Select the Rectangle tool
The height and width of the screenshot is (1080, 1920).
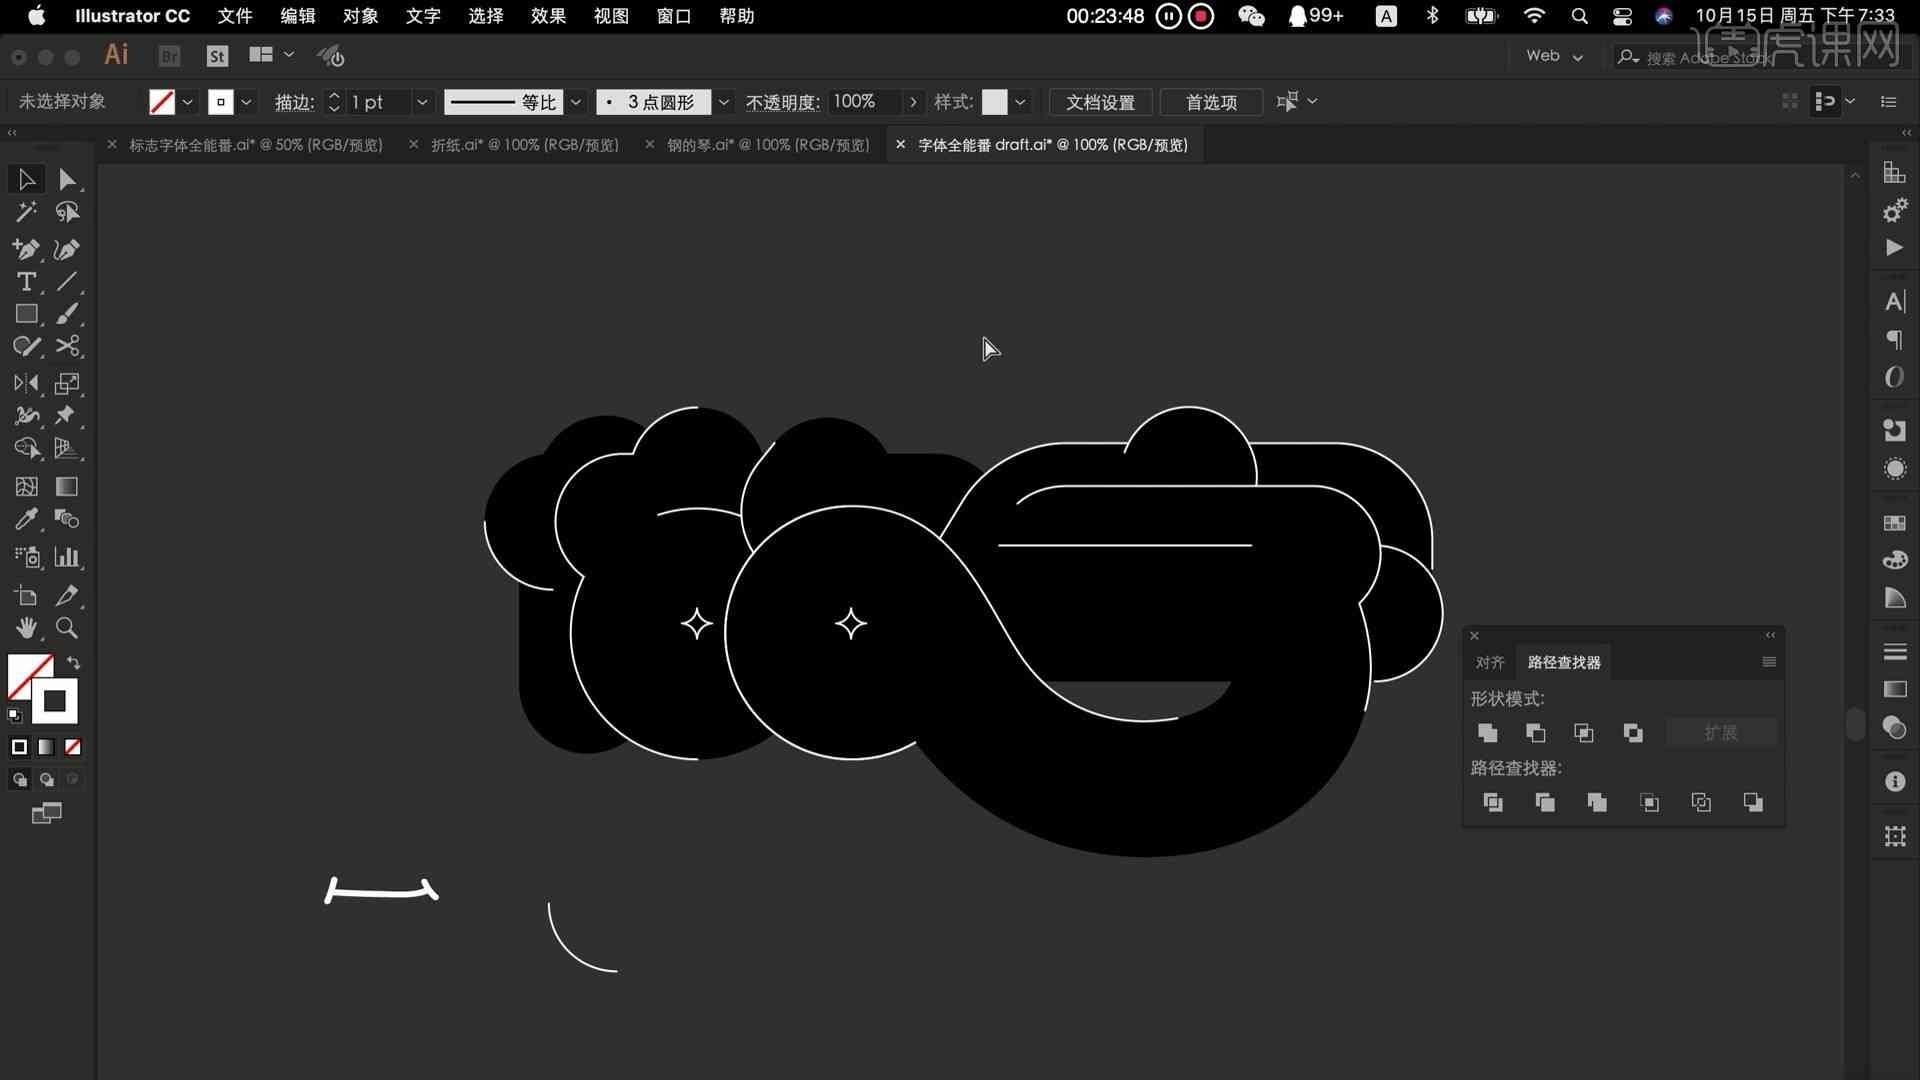pos(26,313)
